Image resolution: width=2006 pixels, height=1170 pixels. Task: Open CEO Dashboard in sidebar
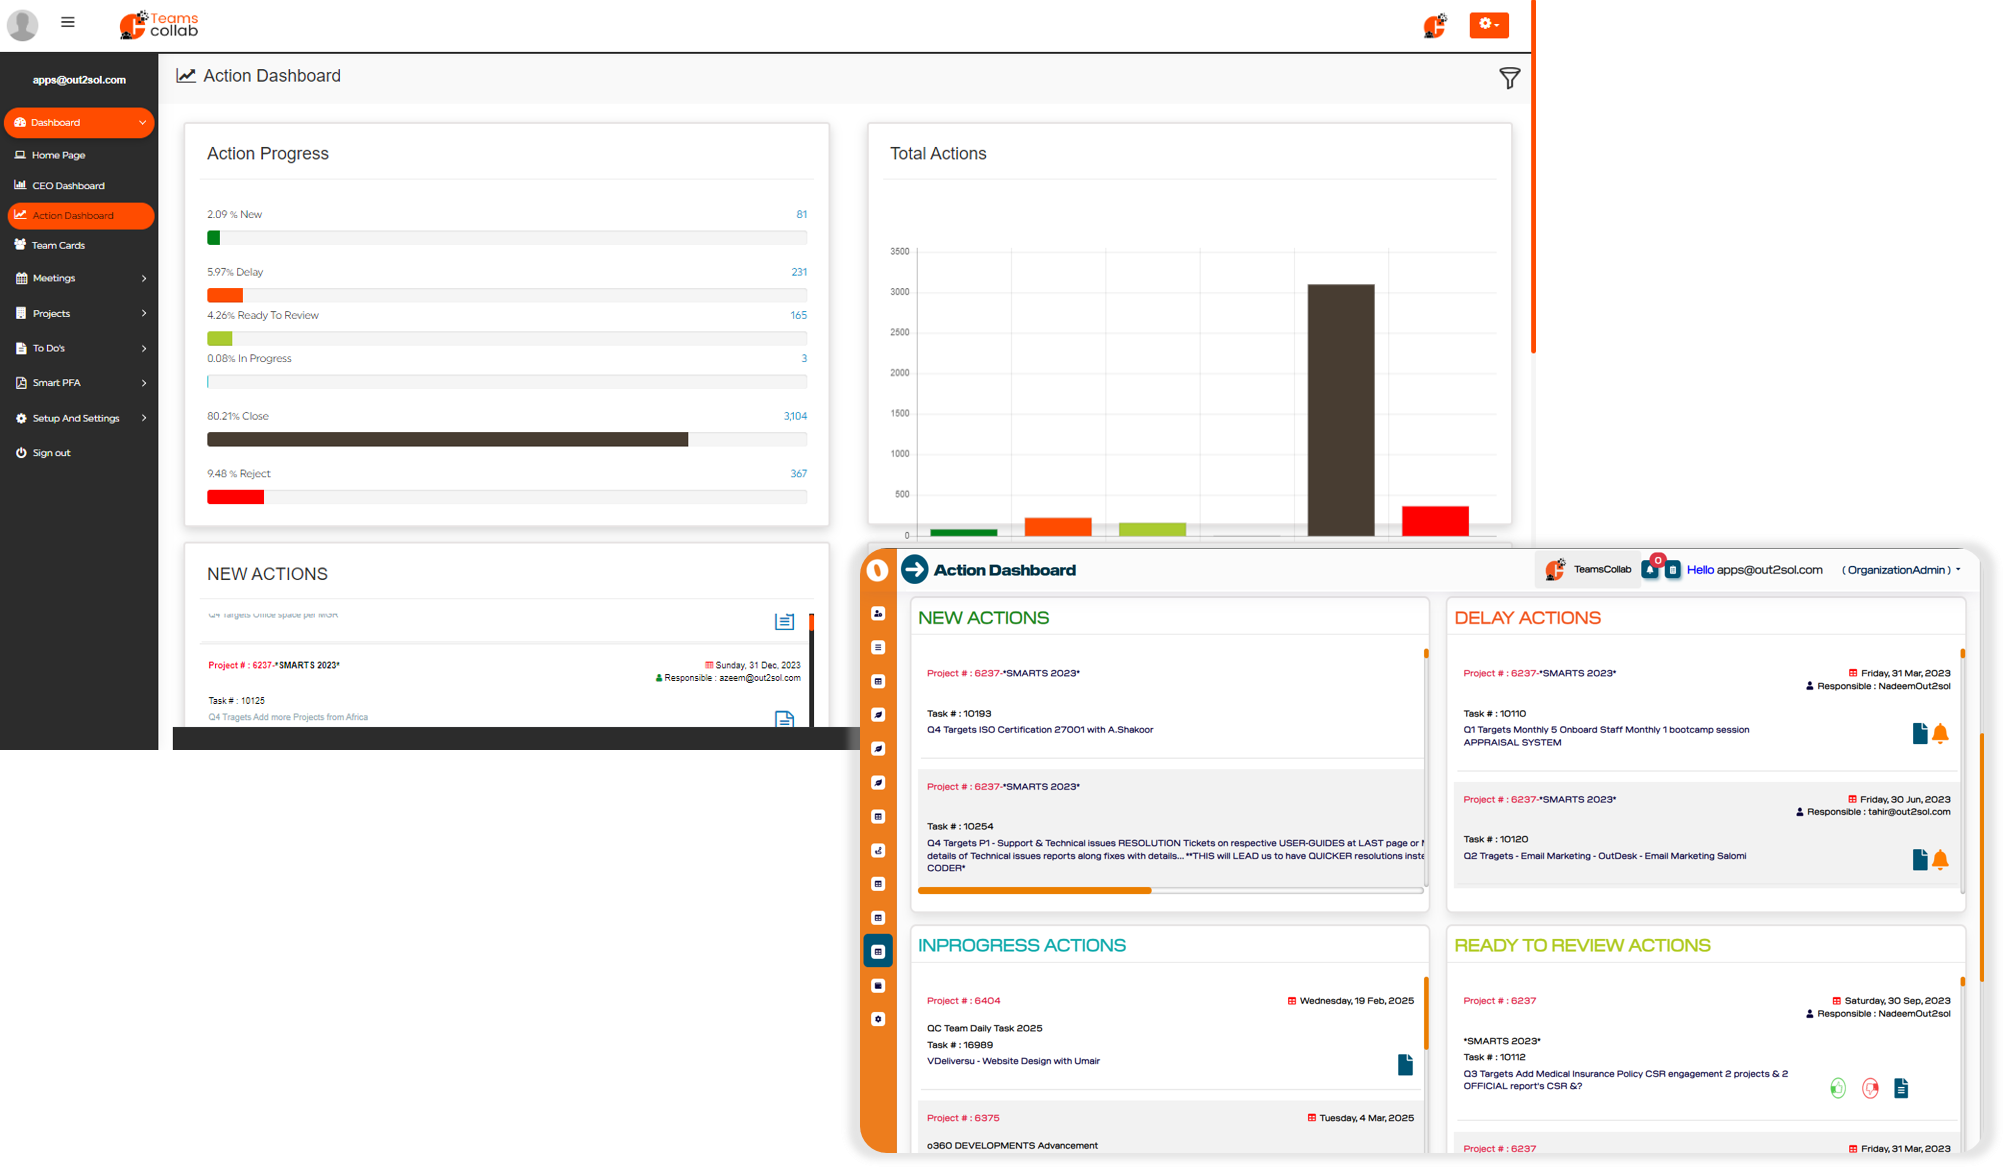point(68,186)
